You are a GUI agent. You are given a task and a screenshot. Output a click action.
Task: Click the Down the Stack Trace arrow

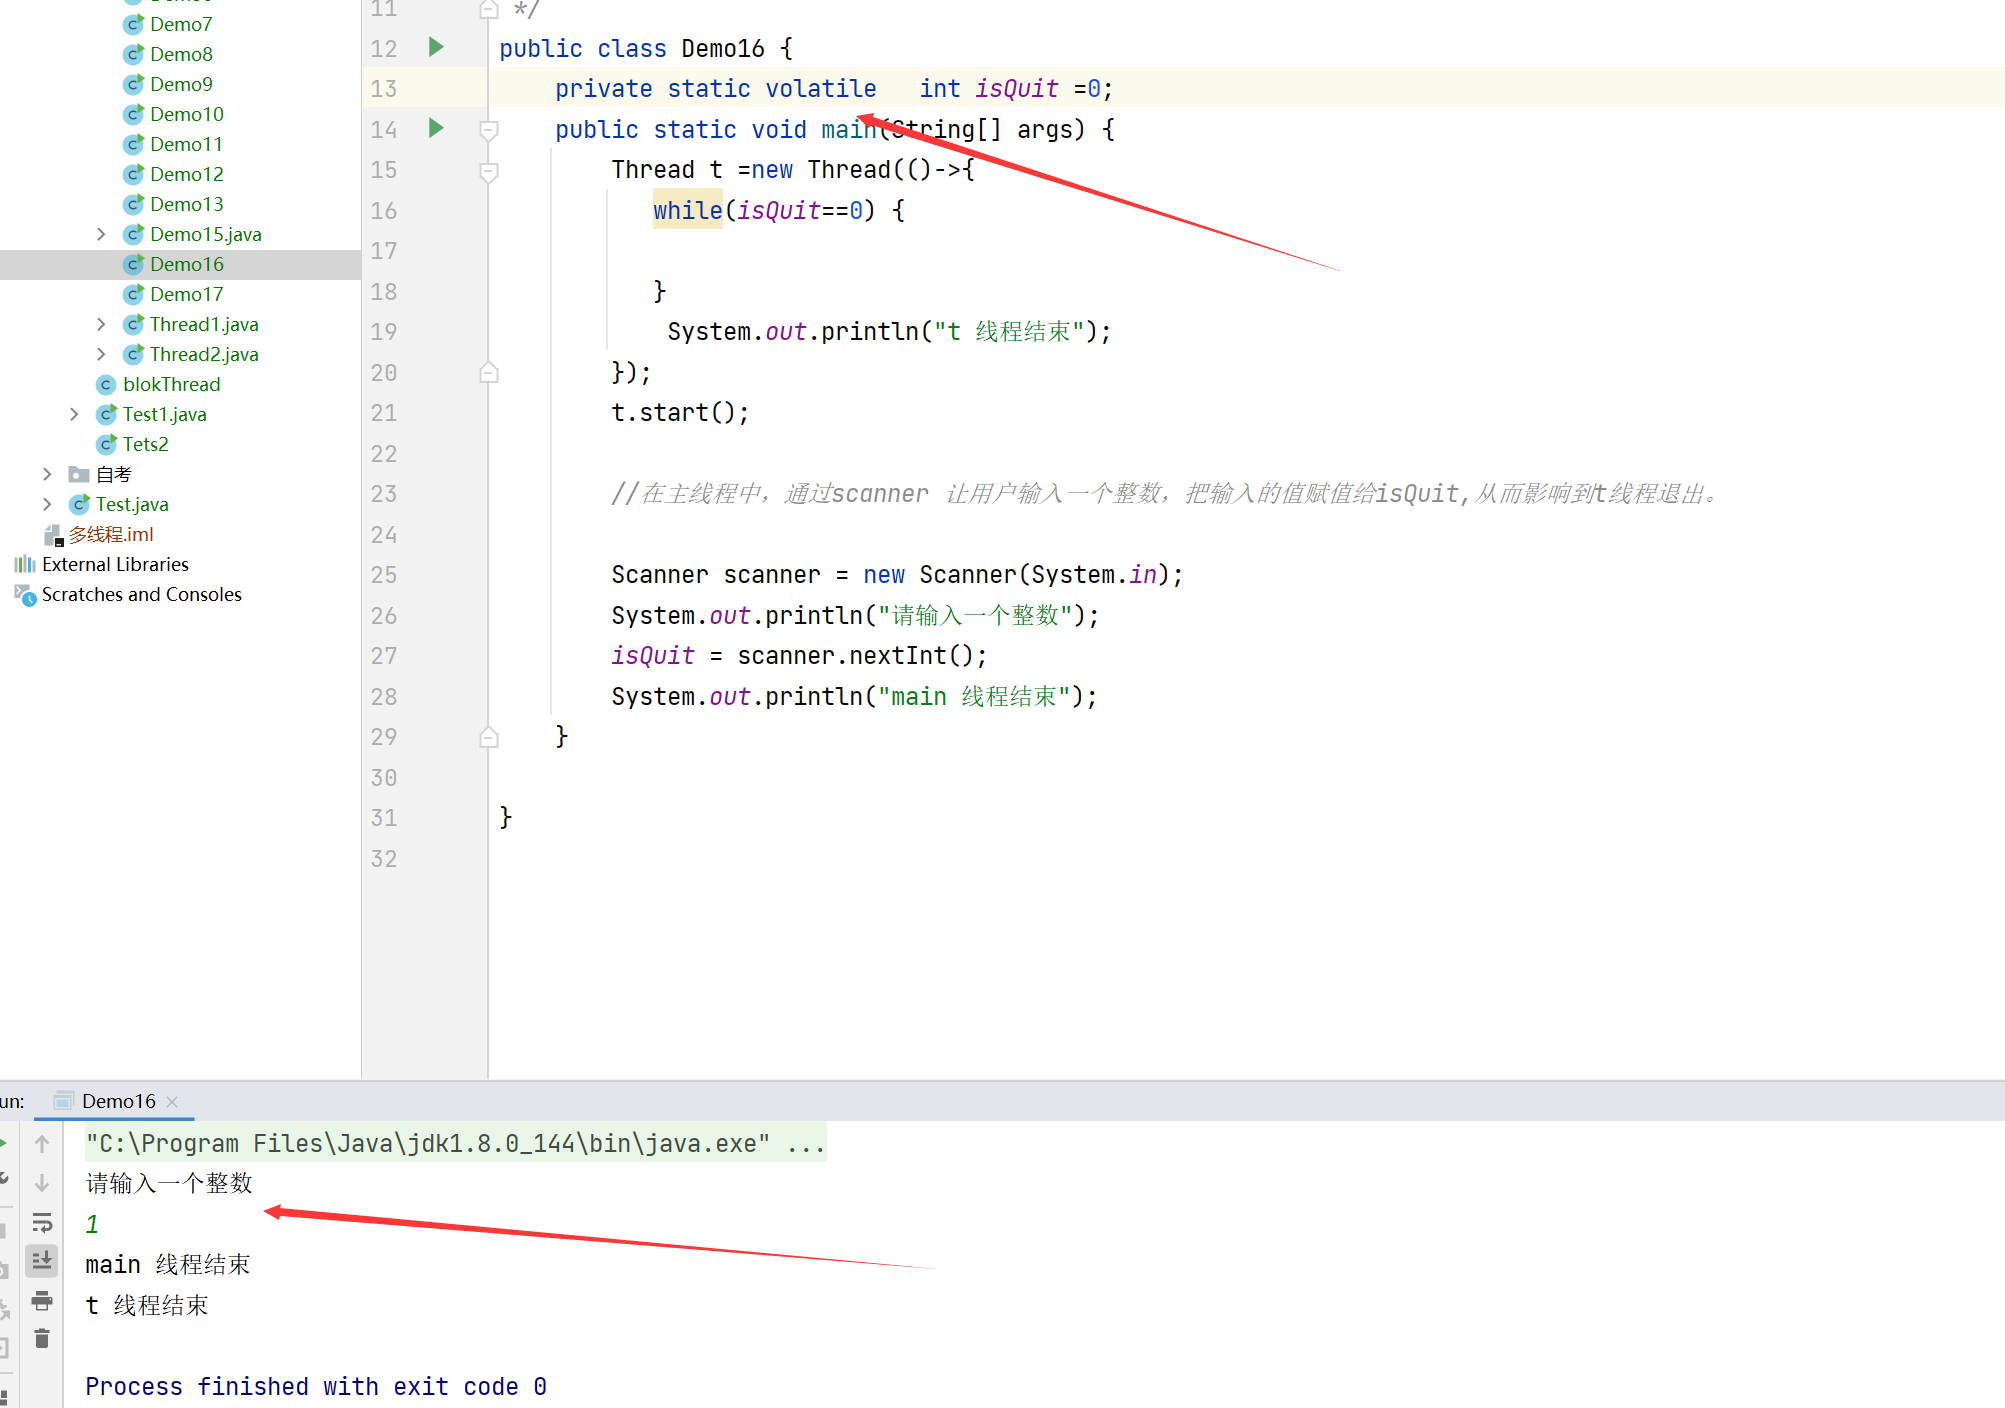pyautogui.click(x=42, y=1182)
